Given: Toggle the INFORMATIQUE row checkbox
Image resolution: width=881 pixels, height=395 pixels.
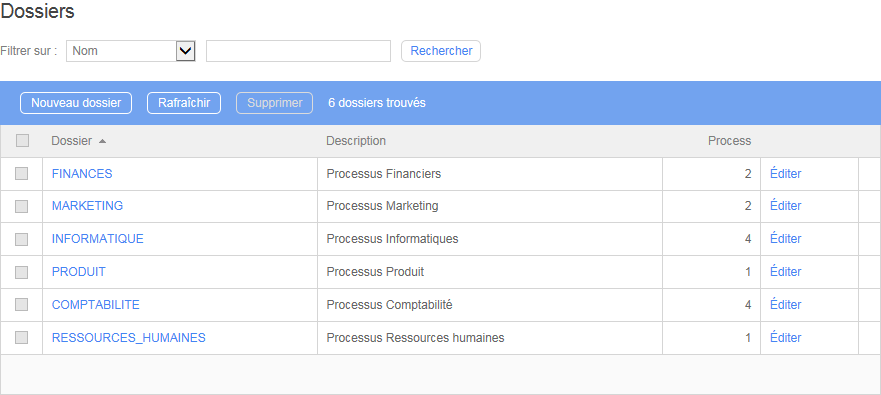Looking at the screenshot, I should point(21,239).
